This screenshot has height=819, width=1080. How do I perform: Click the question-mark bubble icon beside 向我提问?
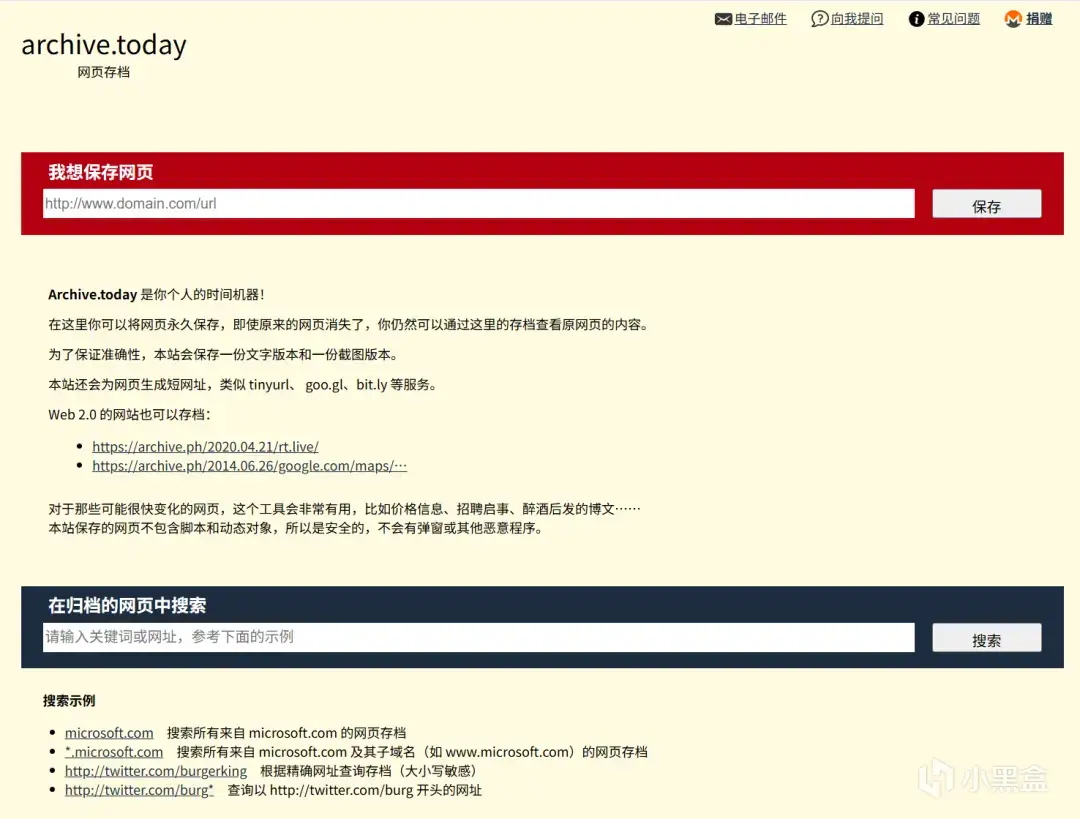click(820, 19)
